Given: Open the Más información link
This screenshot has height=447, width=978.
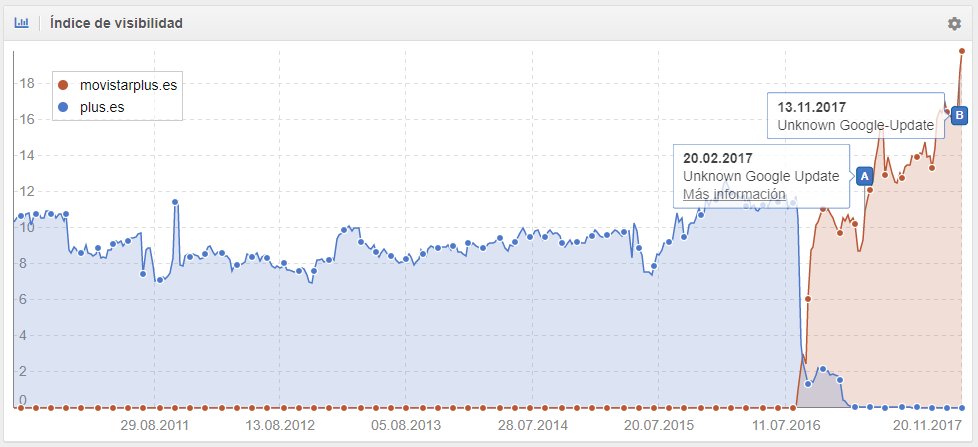Looking at the screenshot, I should pyautogui.click(x=733, y=194).
